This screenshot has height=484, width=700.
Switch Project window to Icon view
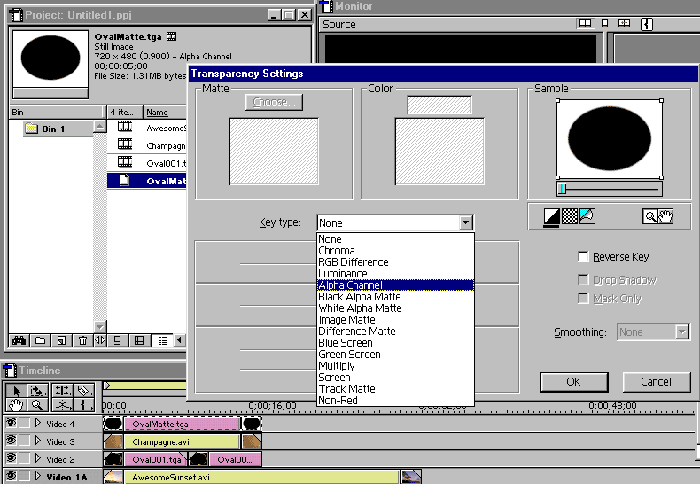117,341
